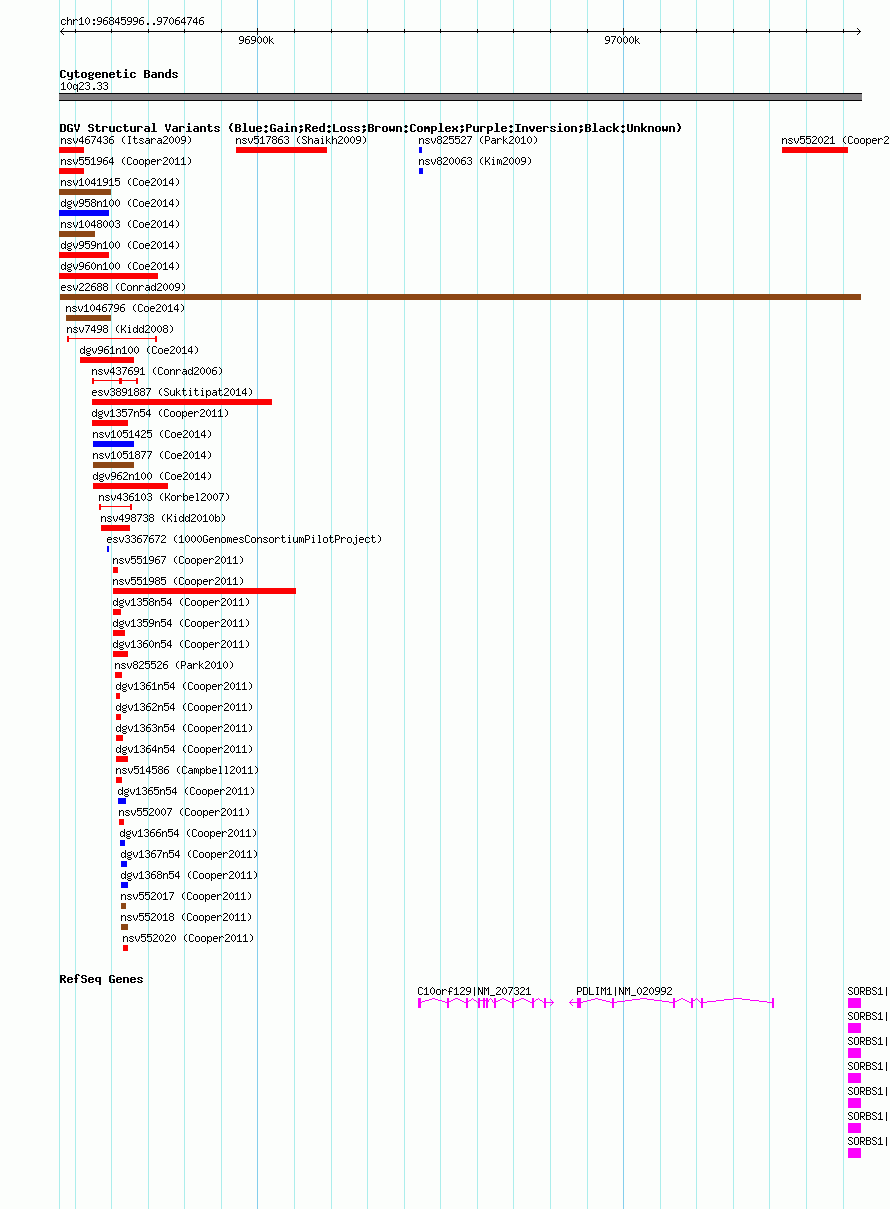Open the Cytogenetic Bands track title
Image resolution: width=890 pixels, height=1209 pixels.
point(119,74)
